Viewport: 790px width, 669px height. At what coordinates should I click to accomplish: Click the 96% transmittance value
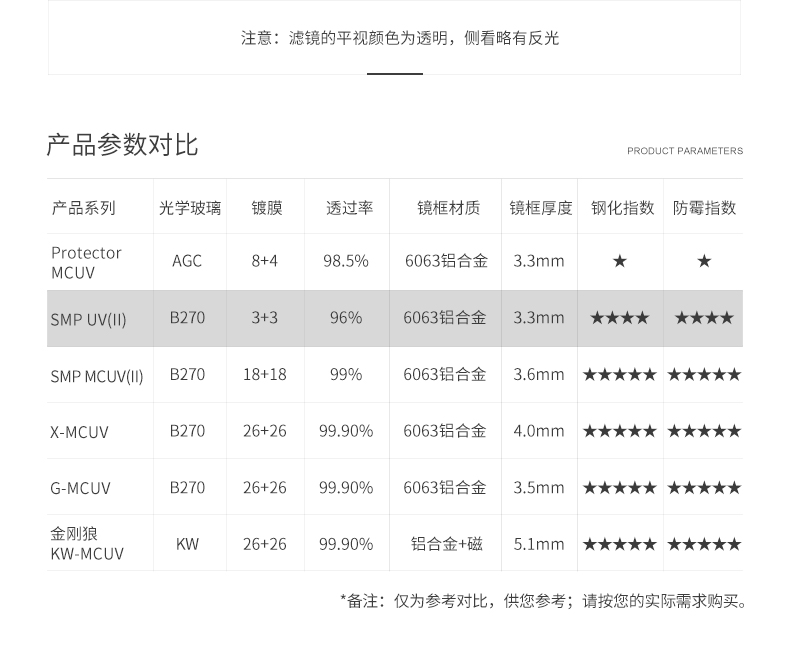(x=346, y=318)
